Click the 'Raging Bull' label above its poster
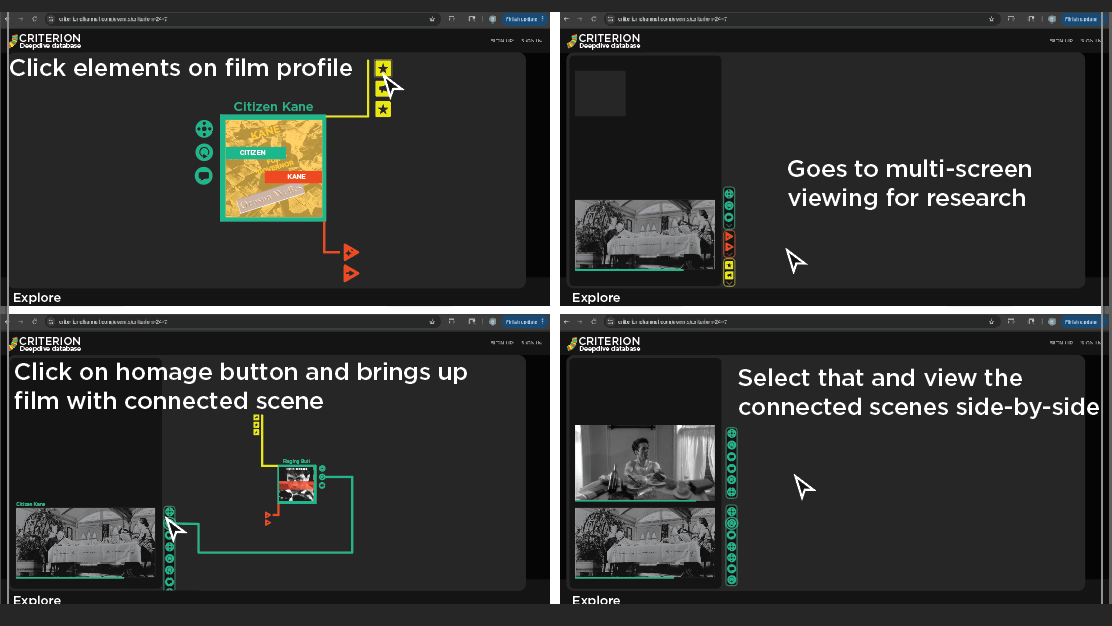This screenshot has width=1112, height=626. pos(296,461)
